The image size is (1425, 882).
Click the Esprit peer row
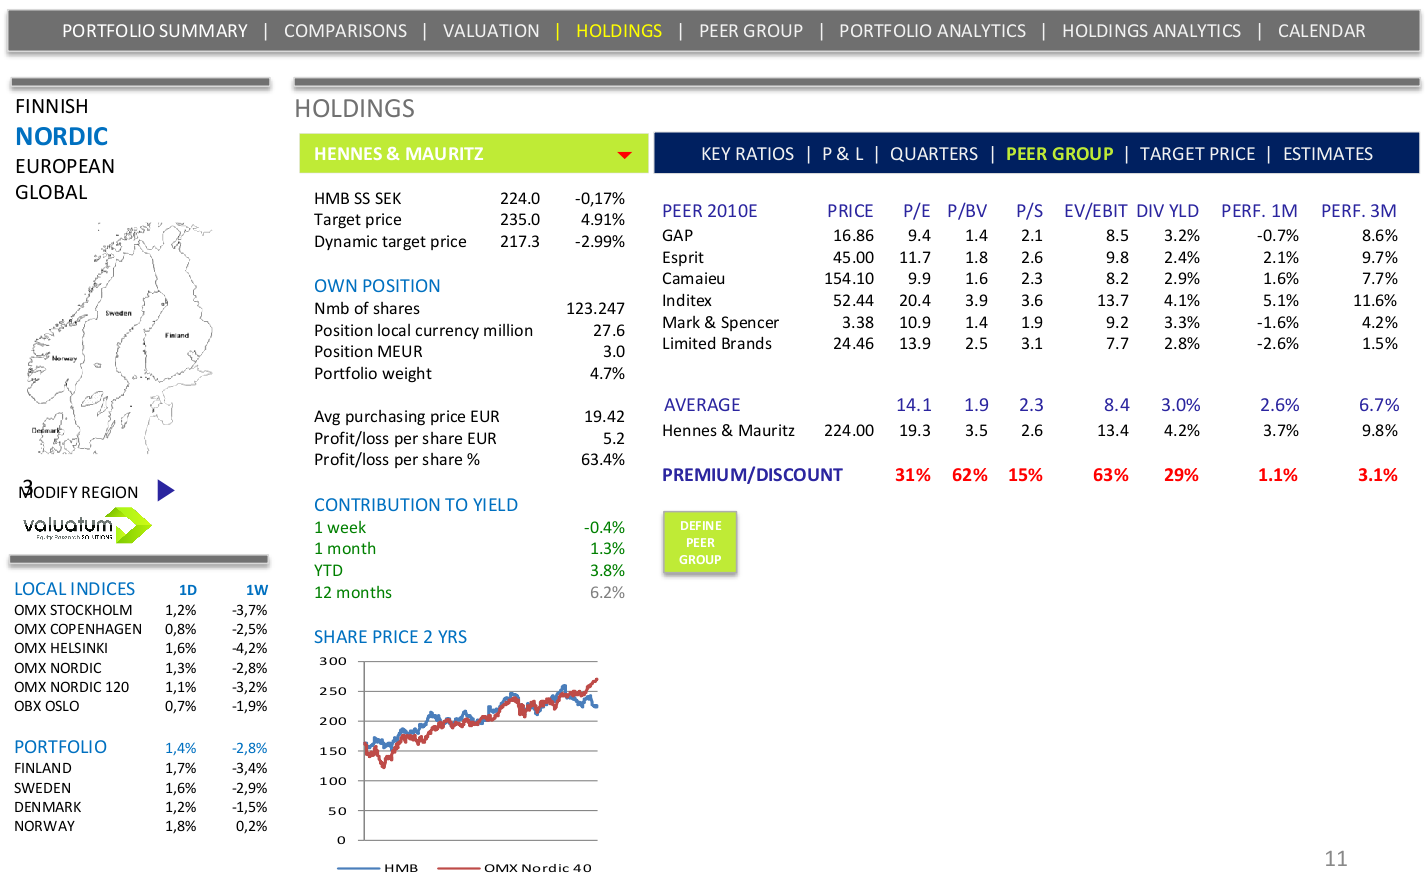[x=1030, y=257]
